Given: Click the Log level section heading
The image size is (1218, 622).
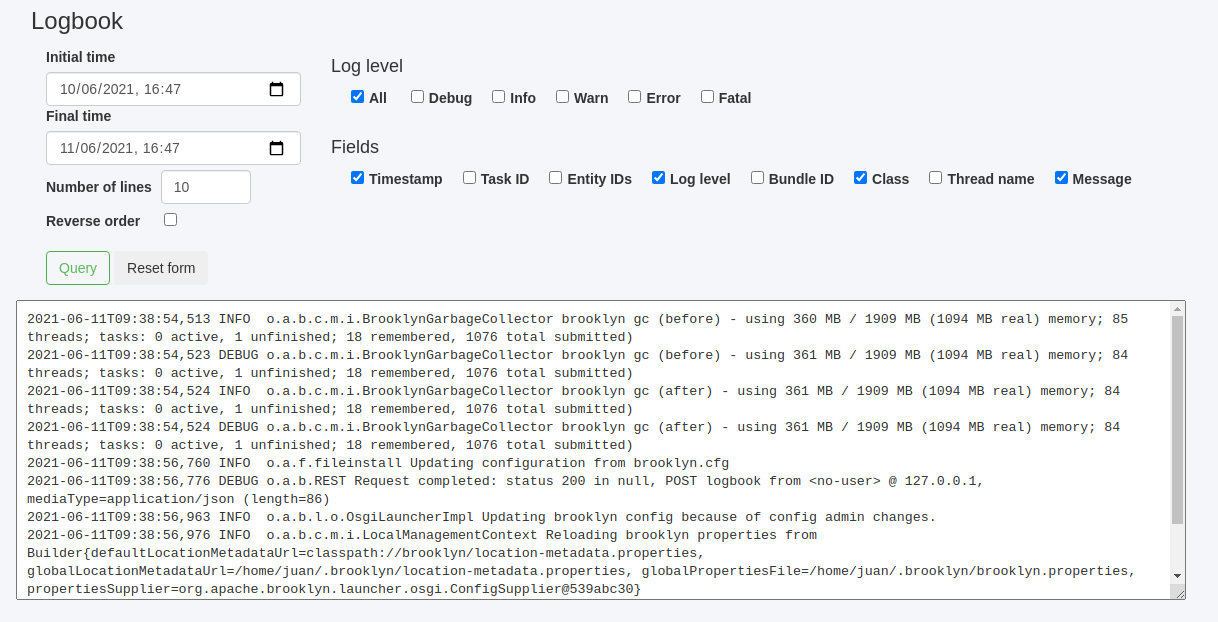Looking at the screenshot, I should pyautogui.click(x=367, y=67).
